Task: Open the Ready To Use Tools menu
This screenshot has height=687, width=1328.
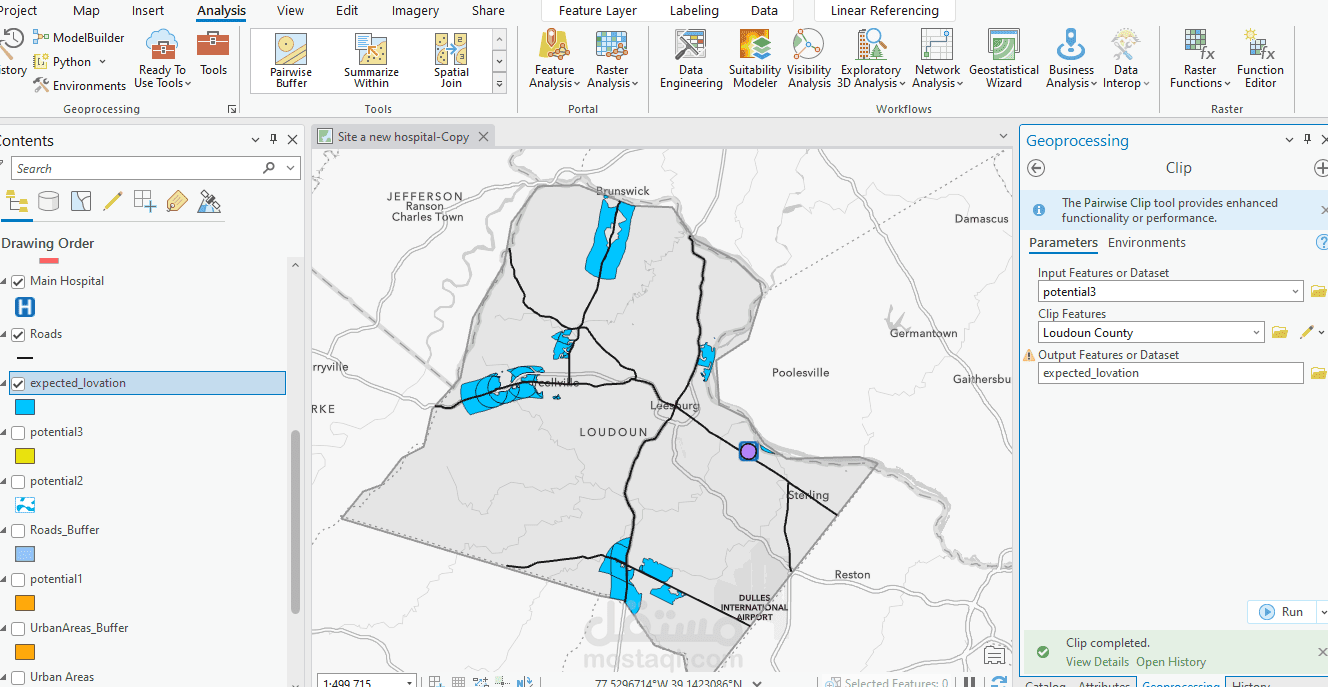Action: [162, 59]
